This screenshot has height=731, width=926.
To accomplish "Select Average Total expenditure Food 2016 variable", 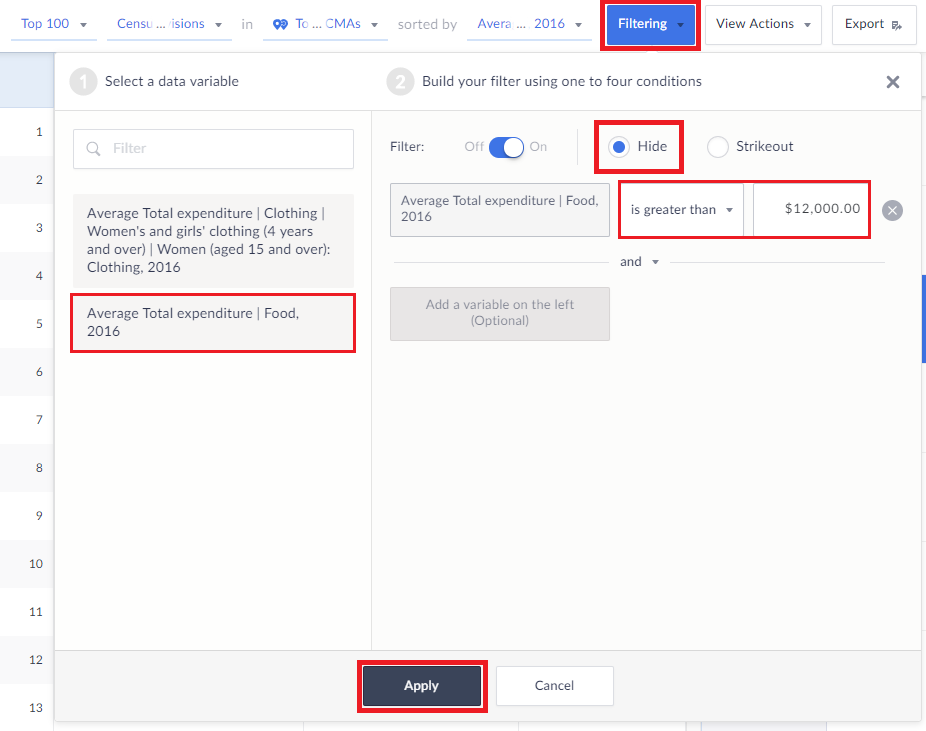I will point(213,322).
